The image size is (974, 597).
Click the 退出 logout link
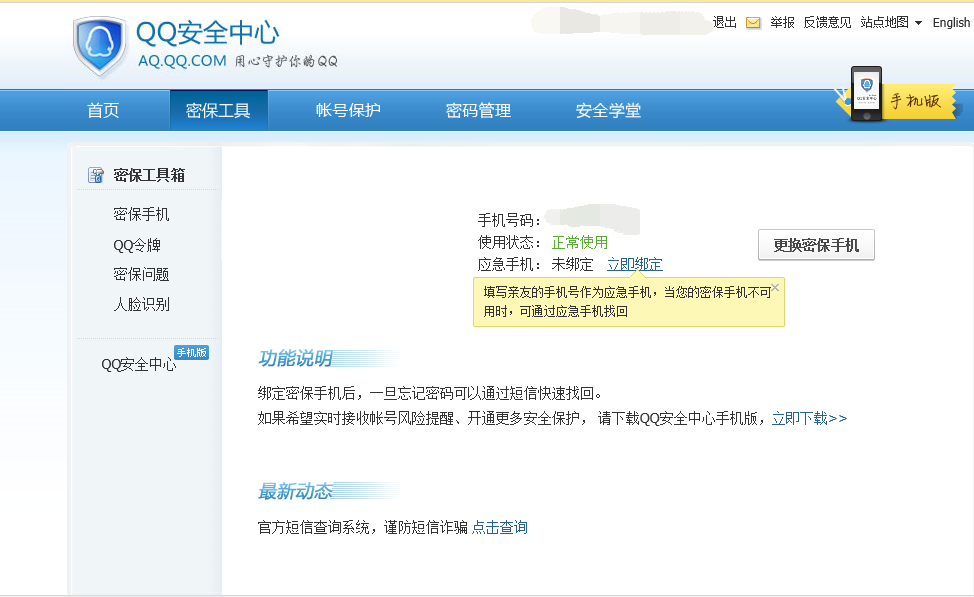pos(724,22)
